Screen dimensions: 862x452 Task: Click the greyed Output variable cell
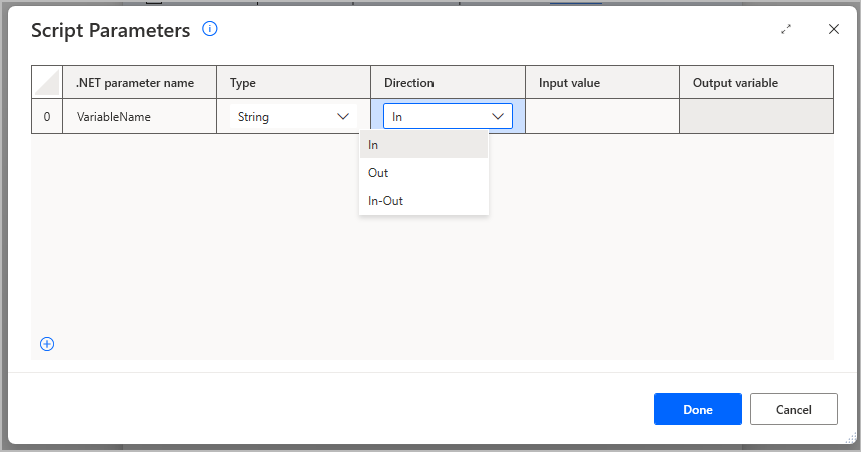pyautogui.click(x=756, y=117)
